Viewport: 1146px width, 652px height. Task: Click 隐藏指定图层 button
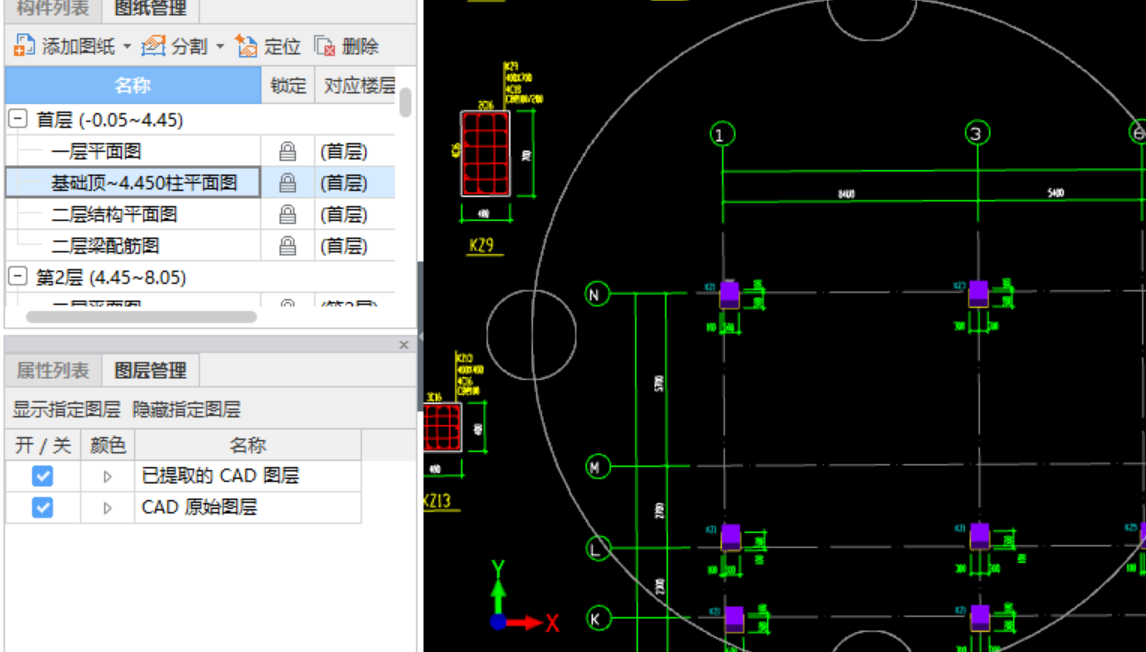(186, 409)
